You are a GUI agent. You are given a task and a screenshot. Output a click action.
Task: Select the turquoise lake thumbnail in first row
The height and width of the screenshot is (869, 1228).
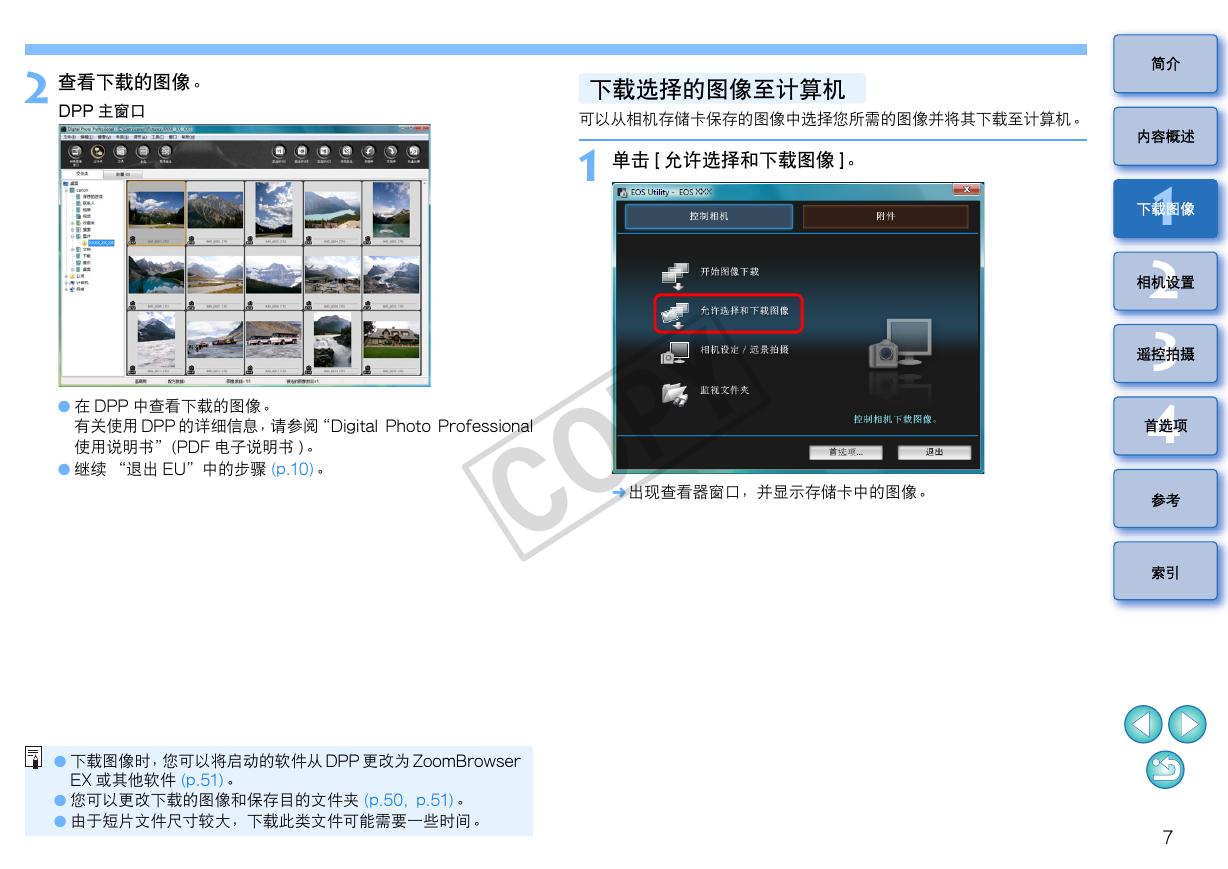[333, 210]
